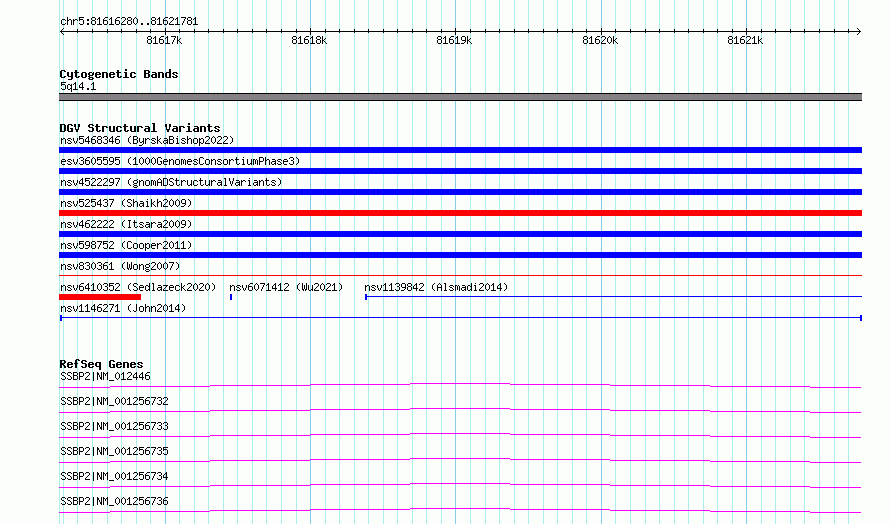Click the nsv462222 (Itsara2009) label
This screenshot has width=890, height=524.
pyautogui.click(x=126, y=224)
